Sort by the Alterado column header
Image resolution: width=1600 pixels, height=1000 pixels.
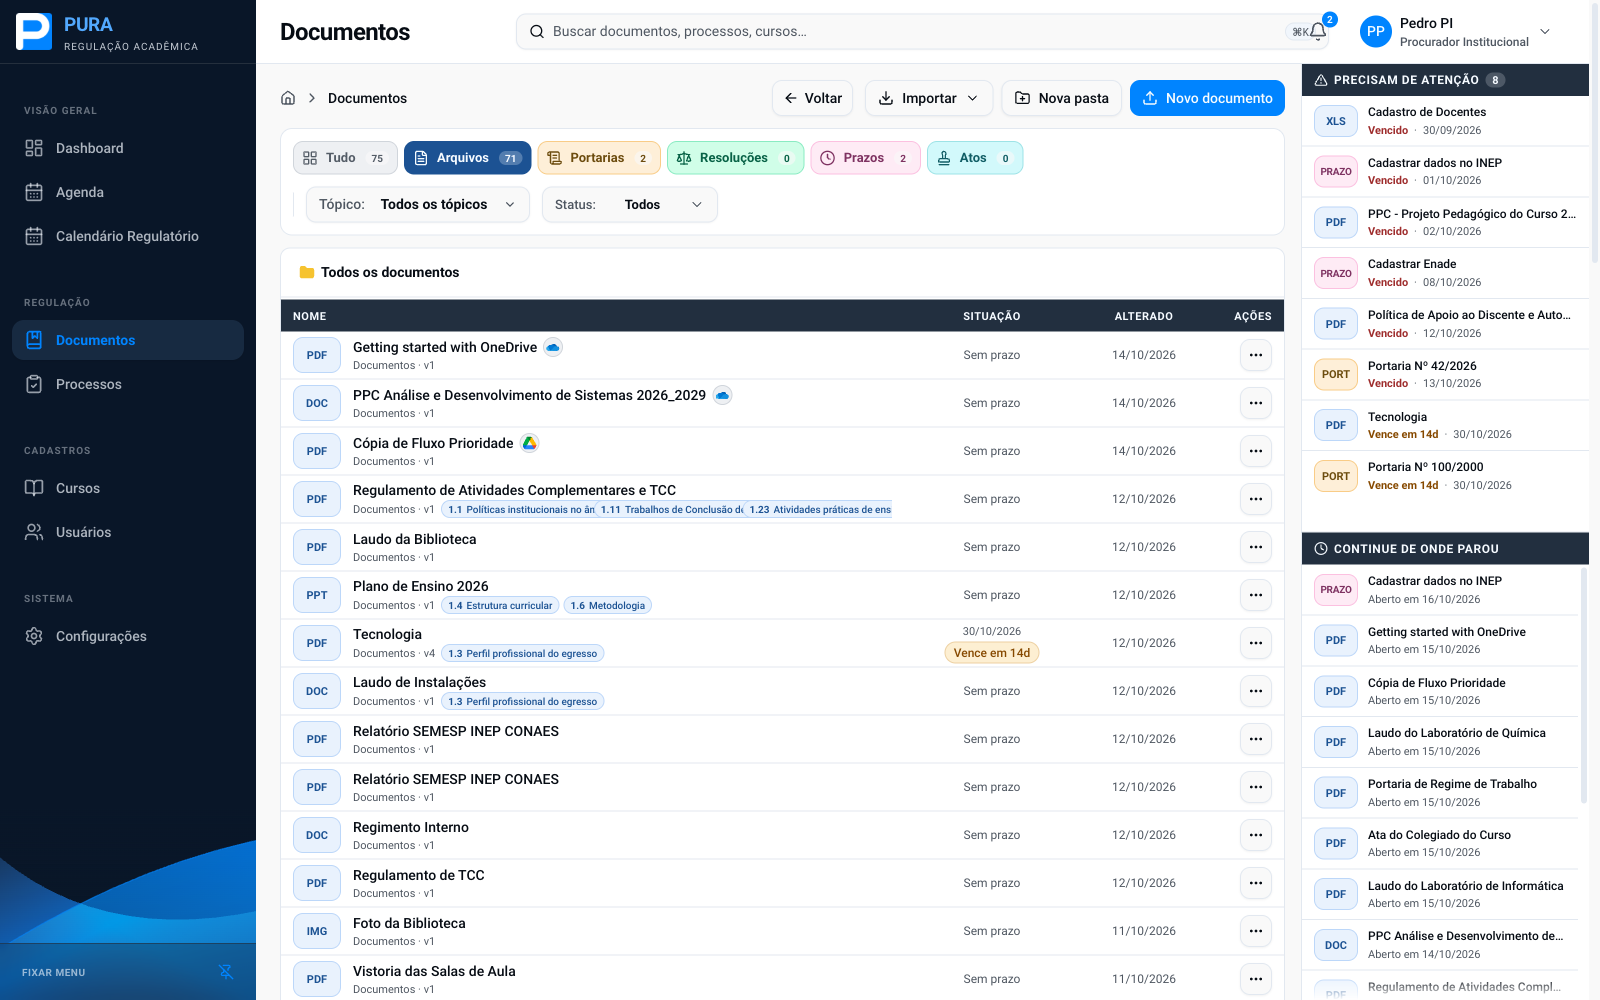tap(1144, 316)
